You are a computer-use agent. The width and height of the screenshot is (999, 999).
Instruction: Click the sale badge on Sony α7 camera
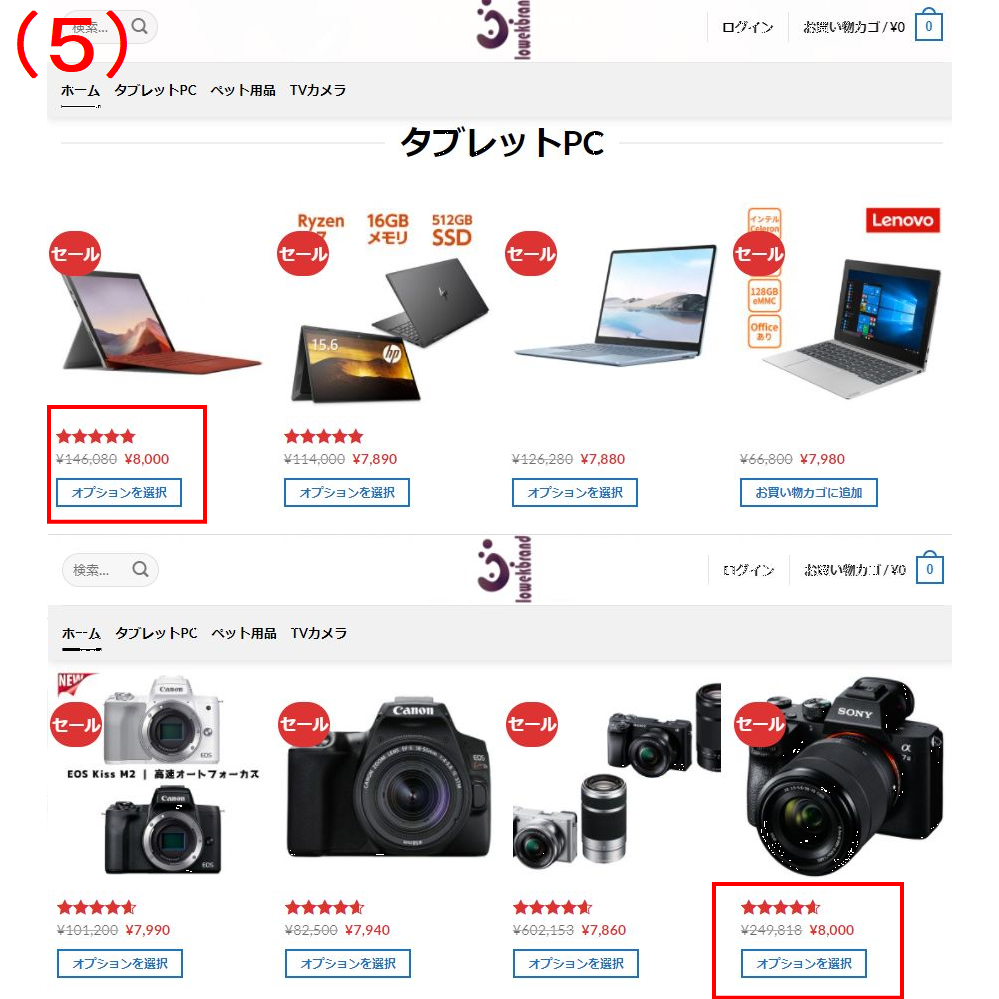759,724
